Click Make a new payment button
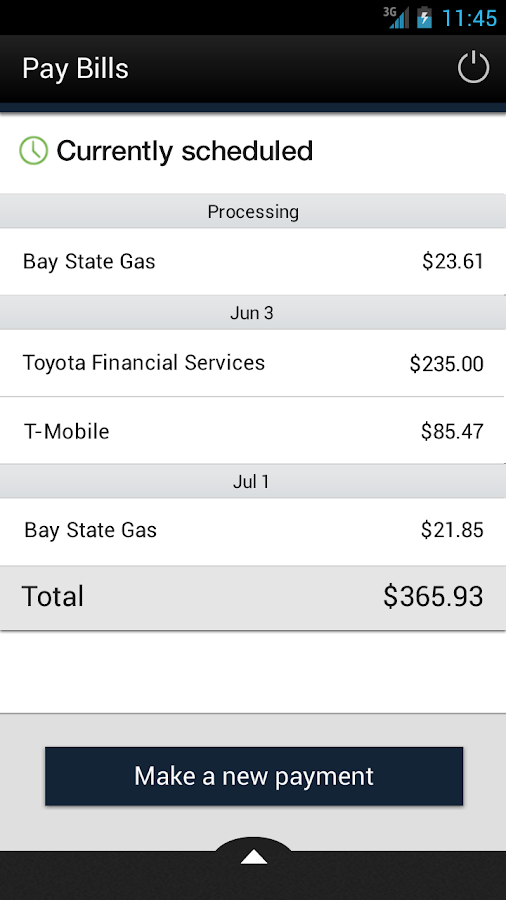The height and width of the screenshot is (900, 506). pyautogui.click(x=254, y=776)
